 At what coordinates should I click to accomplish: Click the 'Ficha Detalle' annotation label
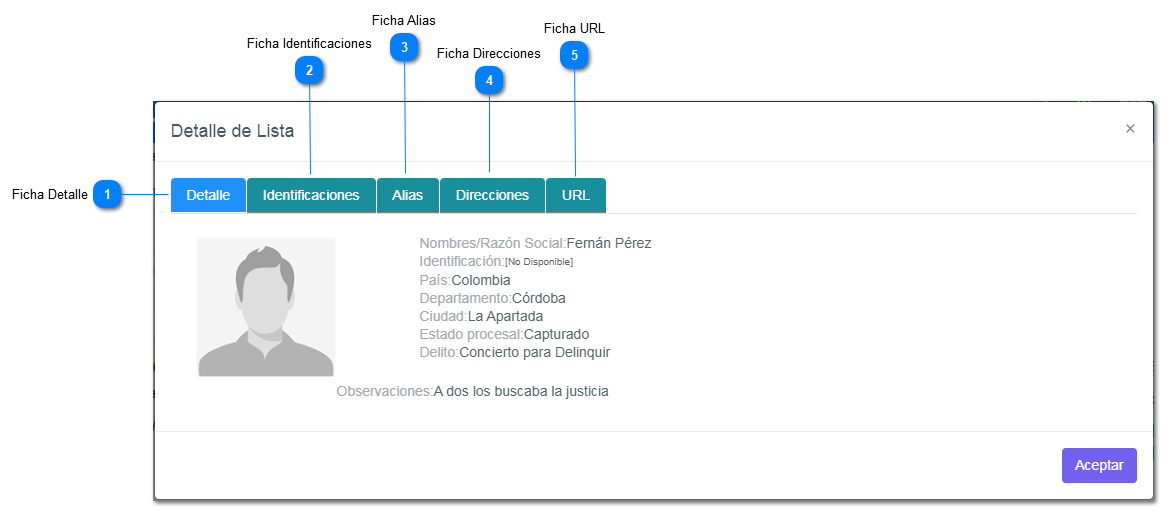tap(50, 195)
